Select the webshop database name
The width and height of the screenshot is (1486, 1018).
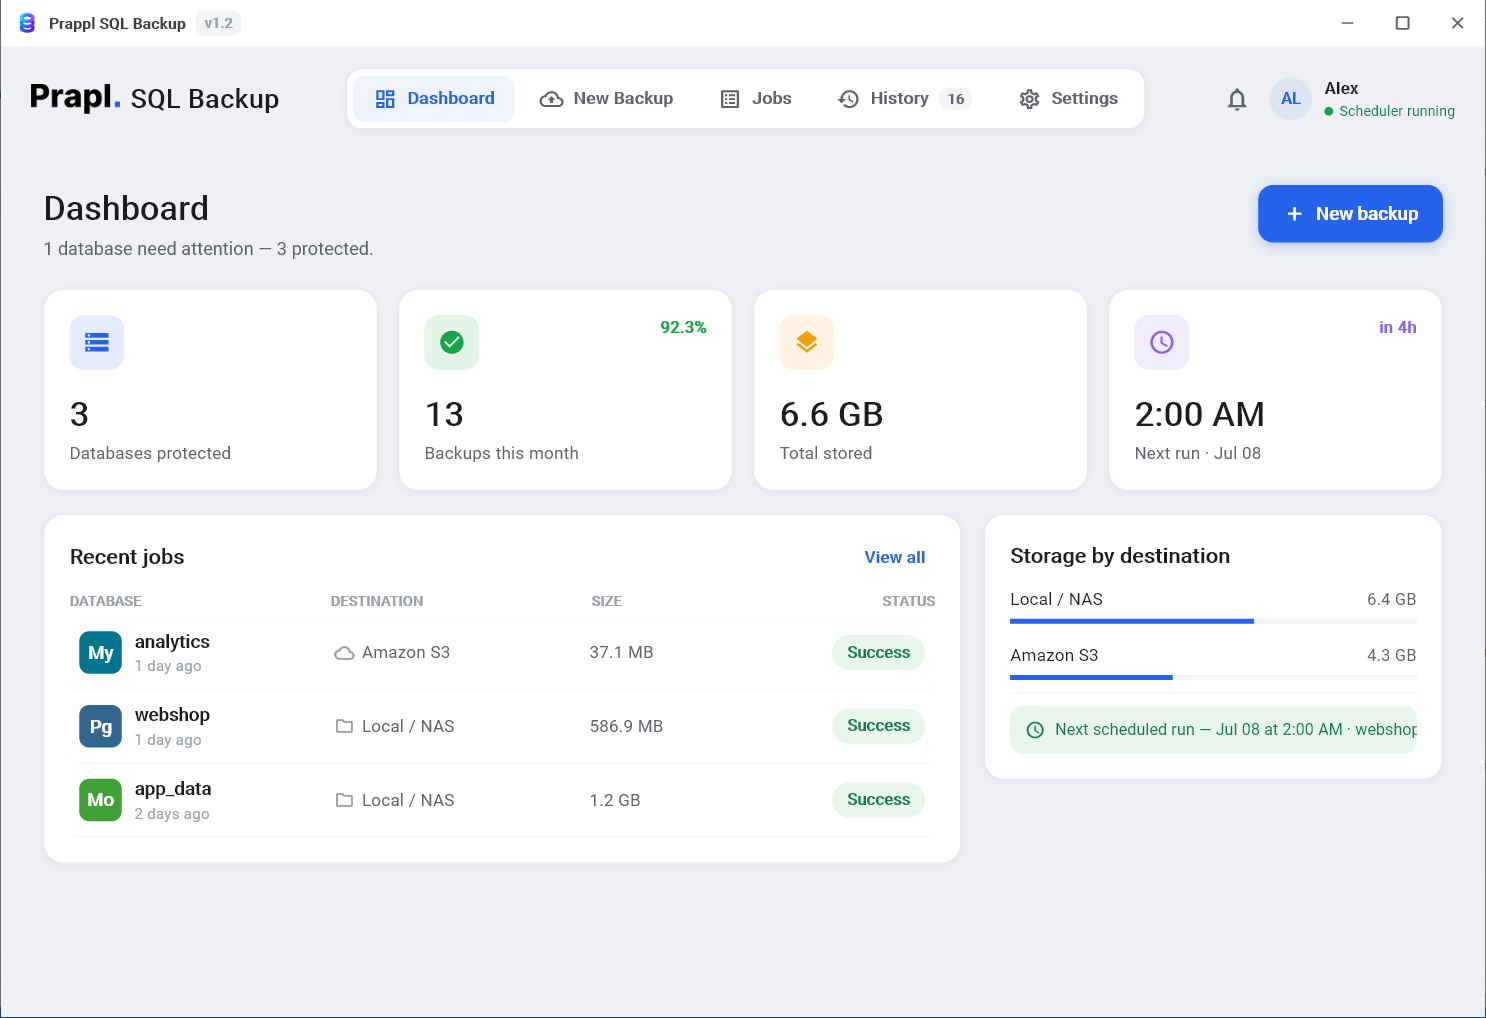click(x=172, y=715)
